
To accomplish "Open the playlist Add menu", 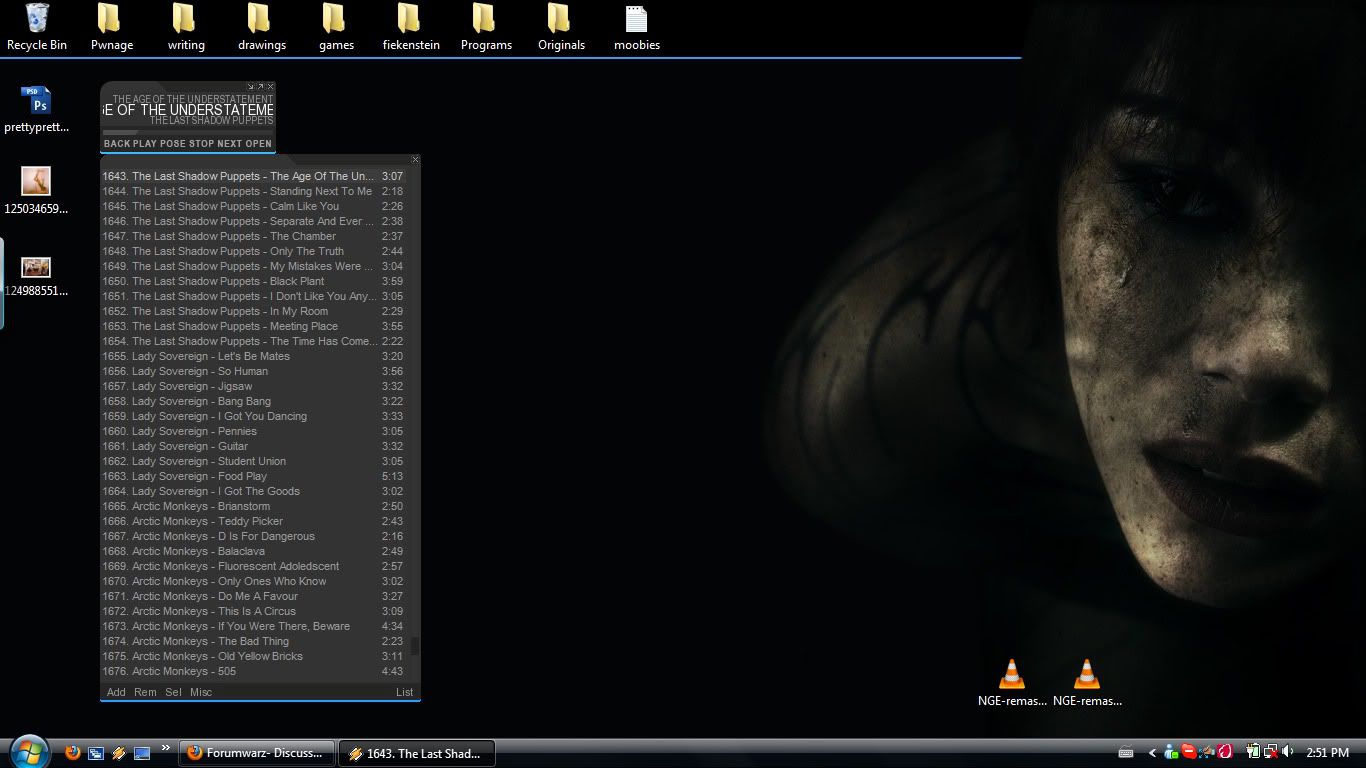I will tap(116, 692).
